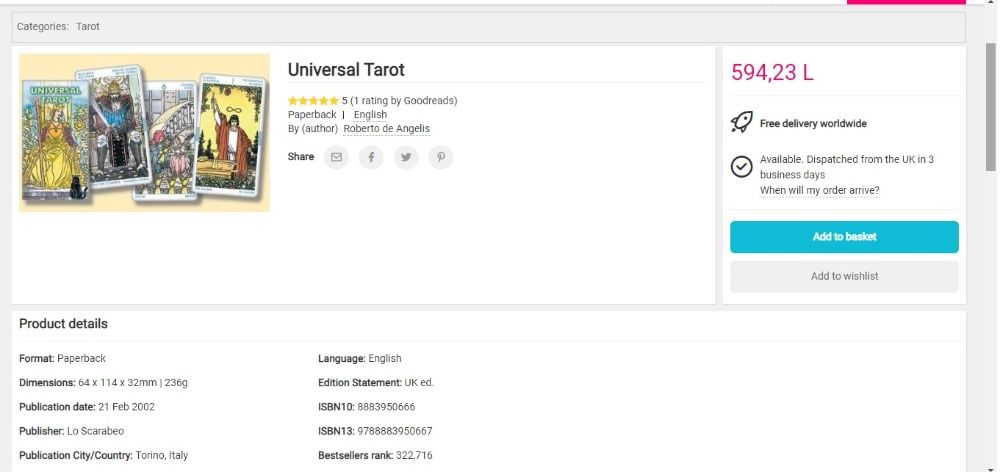
Task: Click the price 594,23 L
Action: point(772,73)
